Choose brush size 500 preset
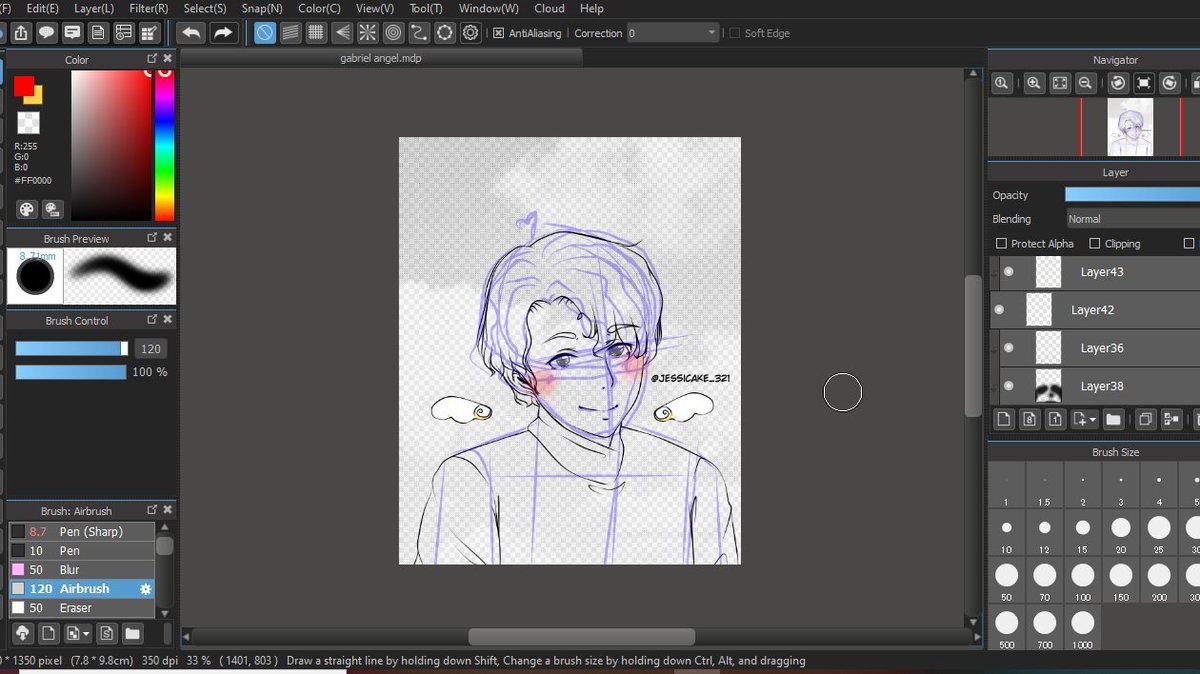The height and width of the screenshot is (674, 1200). point(1006,629)
